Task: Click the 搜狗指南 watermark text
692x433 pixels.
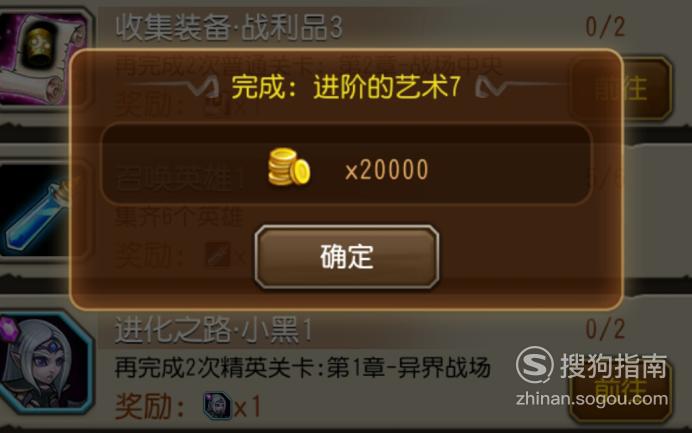Action: 613,365
